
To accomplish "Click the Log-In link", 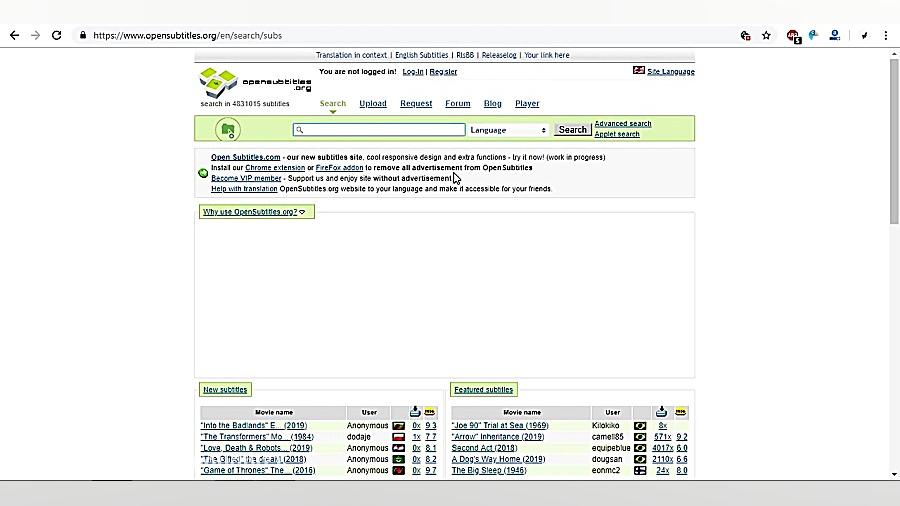I will 413,72.
